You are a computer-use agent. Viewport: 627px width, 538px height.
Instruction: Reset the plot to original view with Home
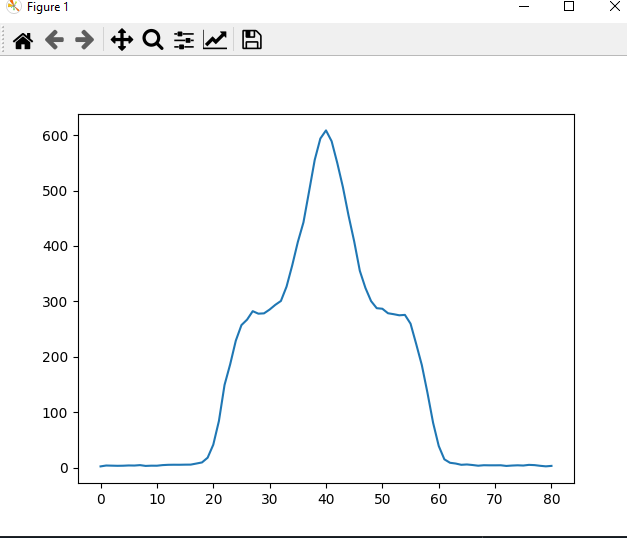[22, 40]
